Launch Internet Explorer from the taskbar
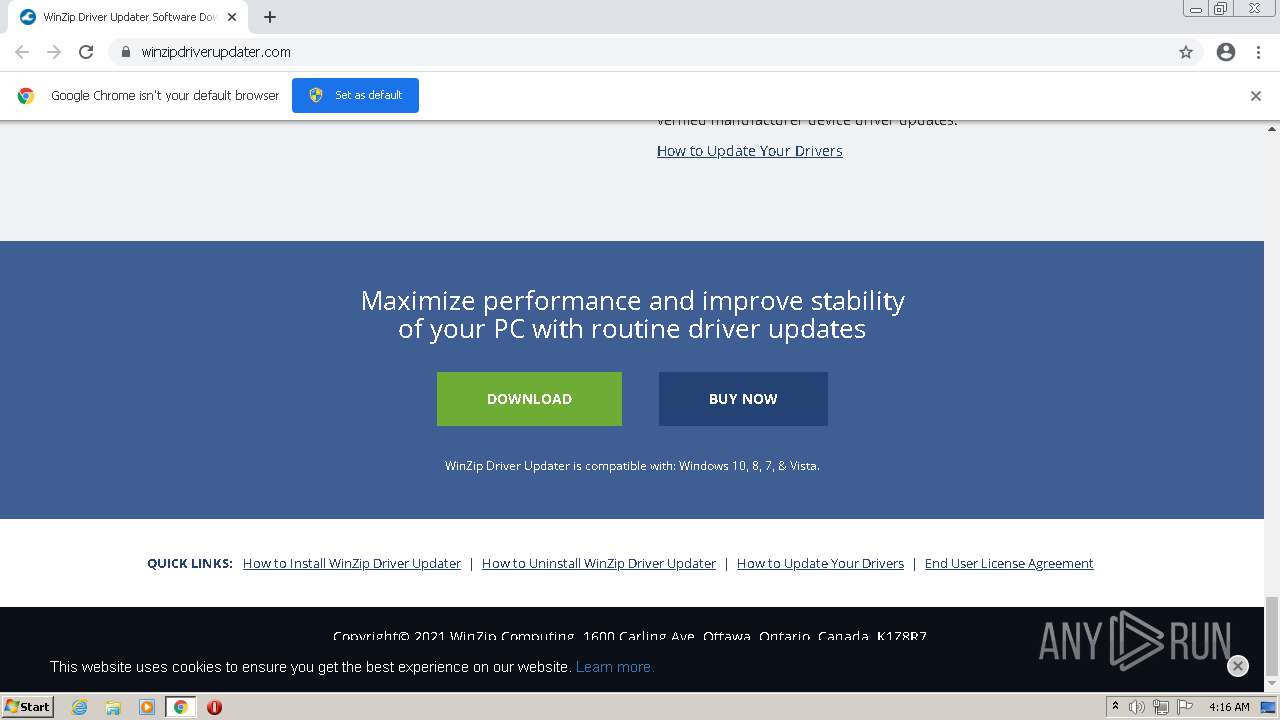Screen dimensions: 1280x720 point(79,707)
